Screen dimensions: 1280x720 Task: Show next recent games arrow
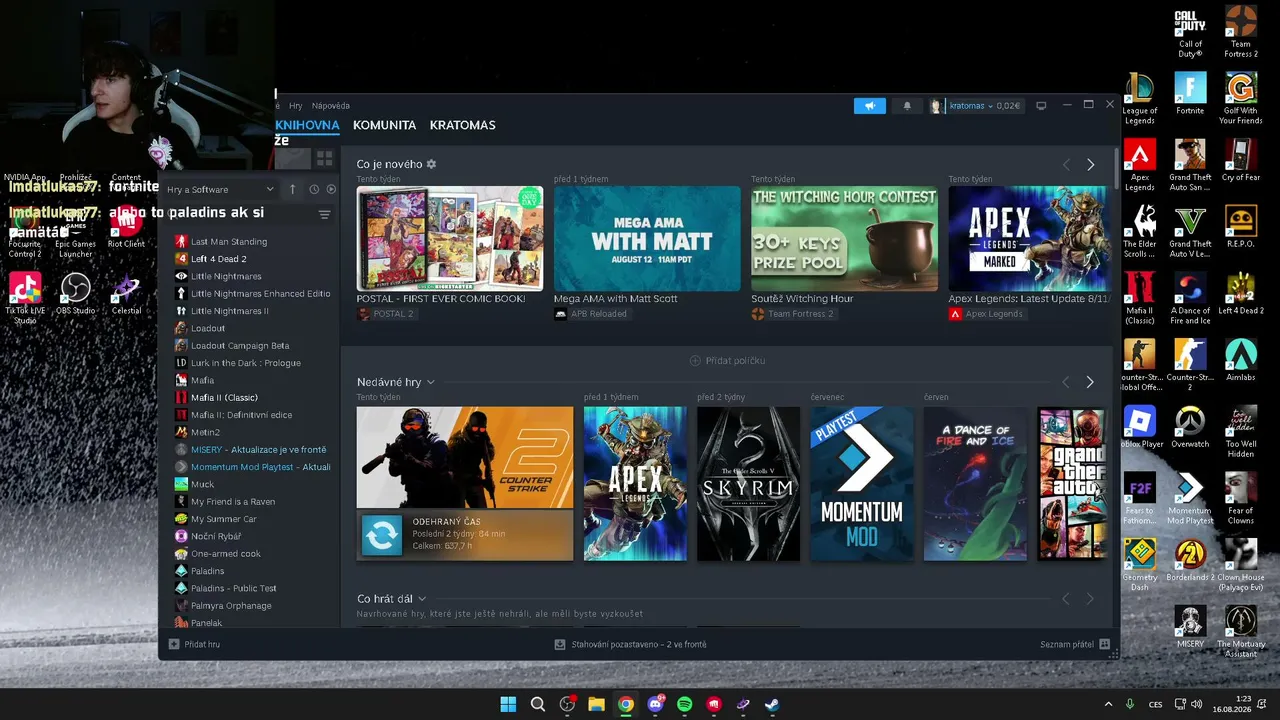pos(1090,382)
